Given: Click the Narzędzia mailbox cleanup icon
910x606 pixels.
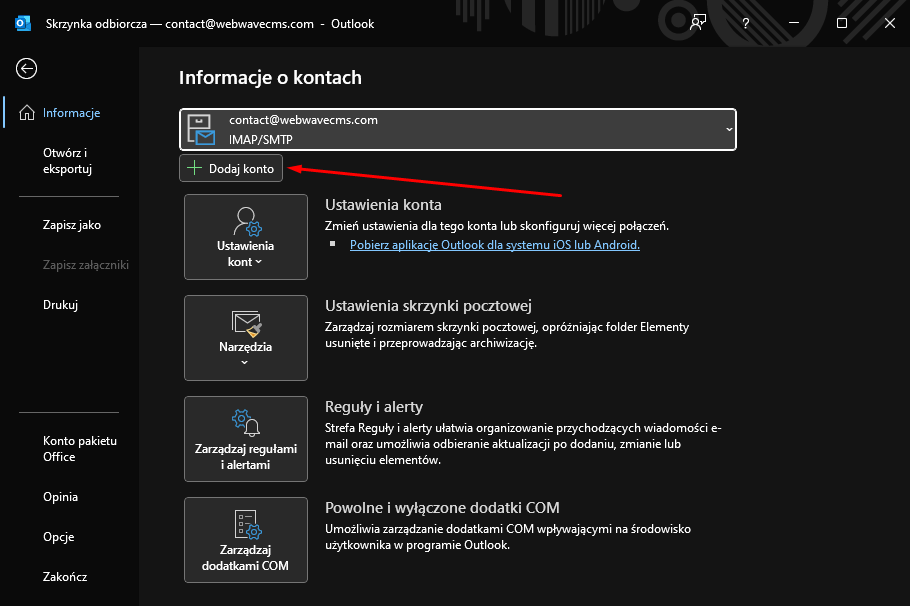Looking at the screenshot, I should click(x=245, y=325).
